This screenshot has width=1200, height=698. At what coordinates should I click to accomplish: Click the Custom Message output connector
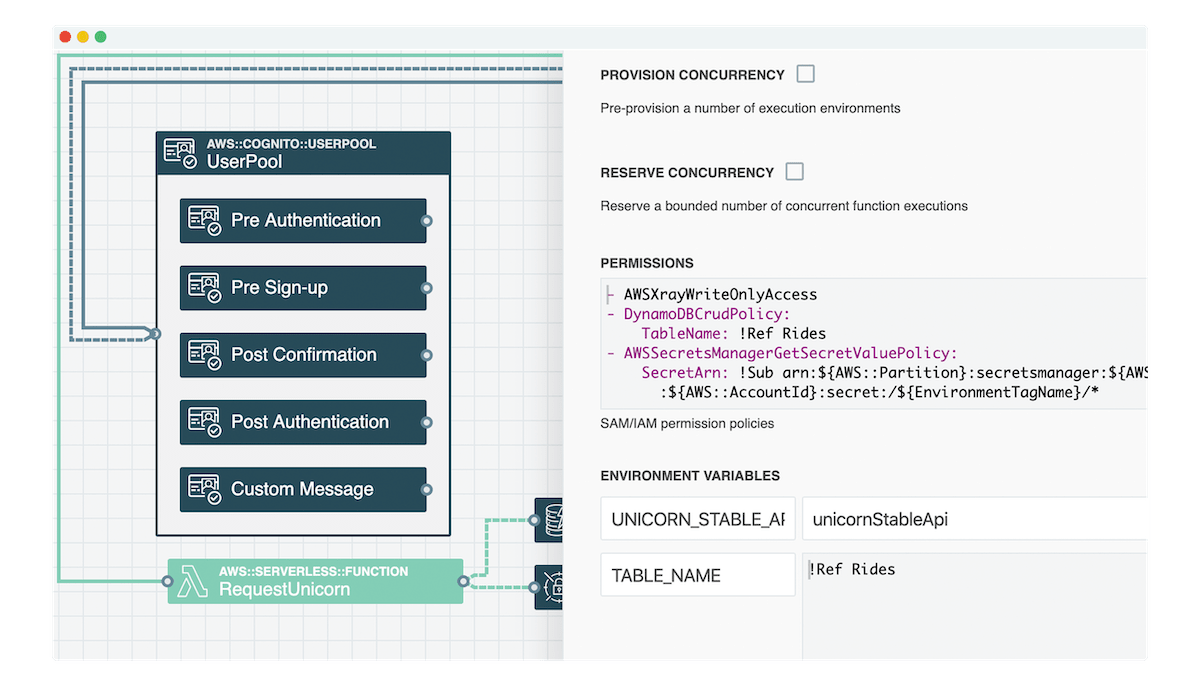pyautogui.click(x=426, y=489)
